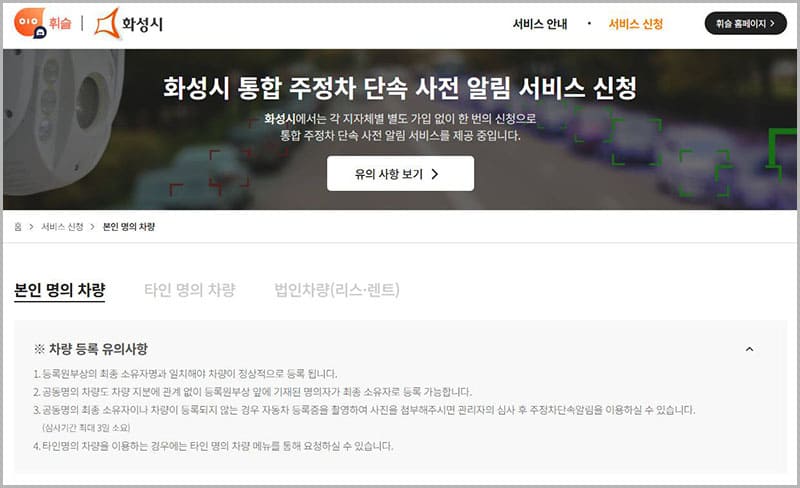Click the breadcrumb separator arrow after 홈
The height and width of the screenshot is (488, 800).
[x=31, y=227]
